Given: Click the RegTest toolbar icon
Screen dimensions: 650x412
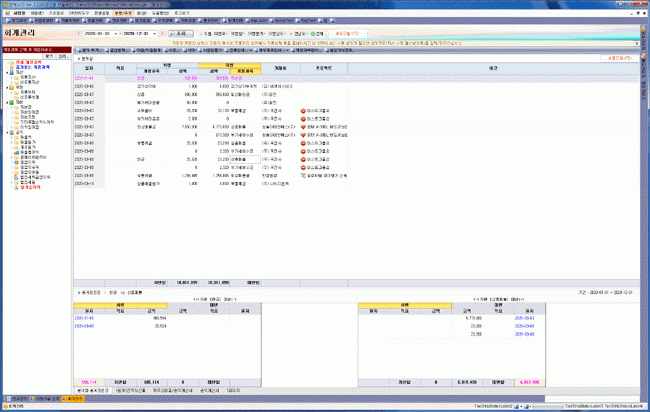Looking at the screenshot, I should point(298,20).
